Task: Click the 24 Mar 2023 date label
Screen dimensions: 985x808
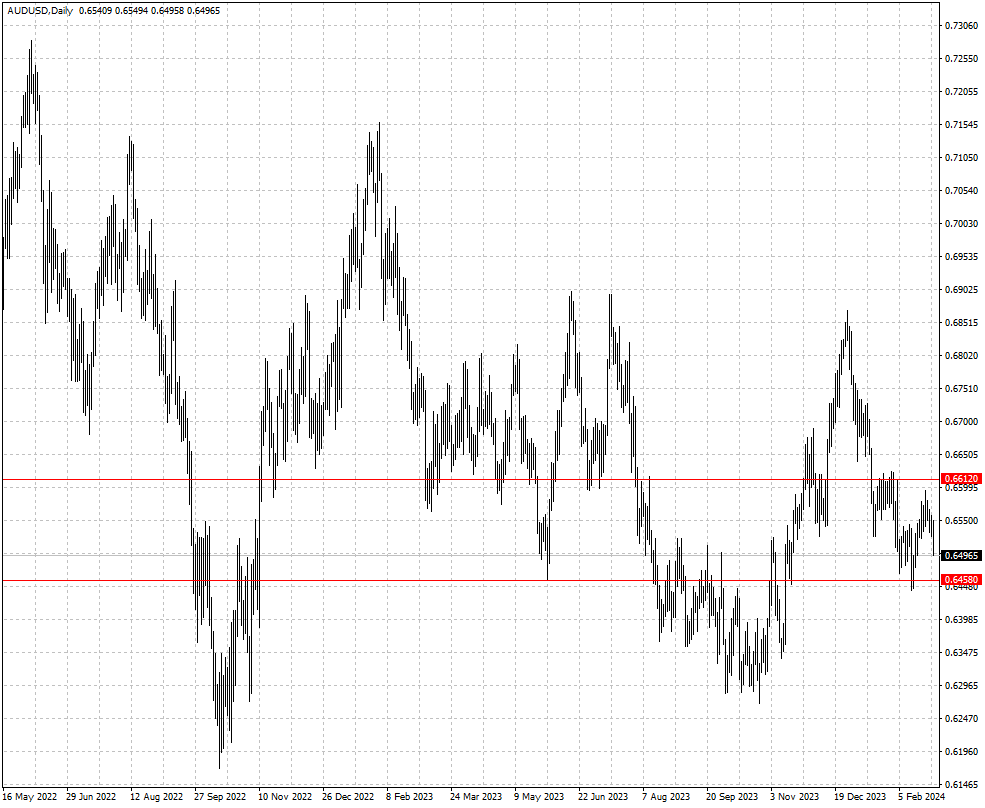Action: 476,797
